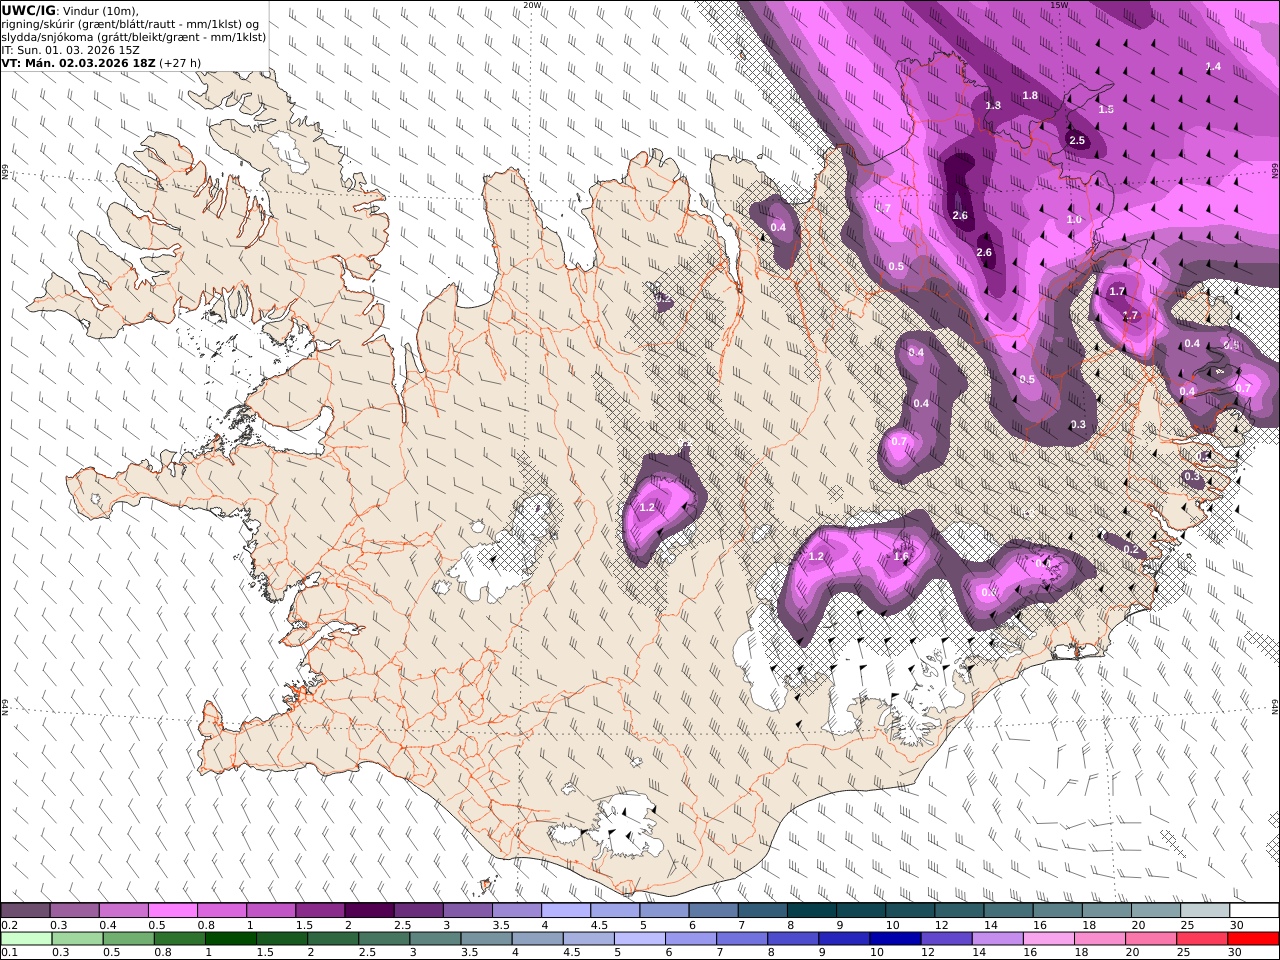Select the white snow legend swatch labeled 30

click(1254, 910)
